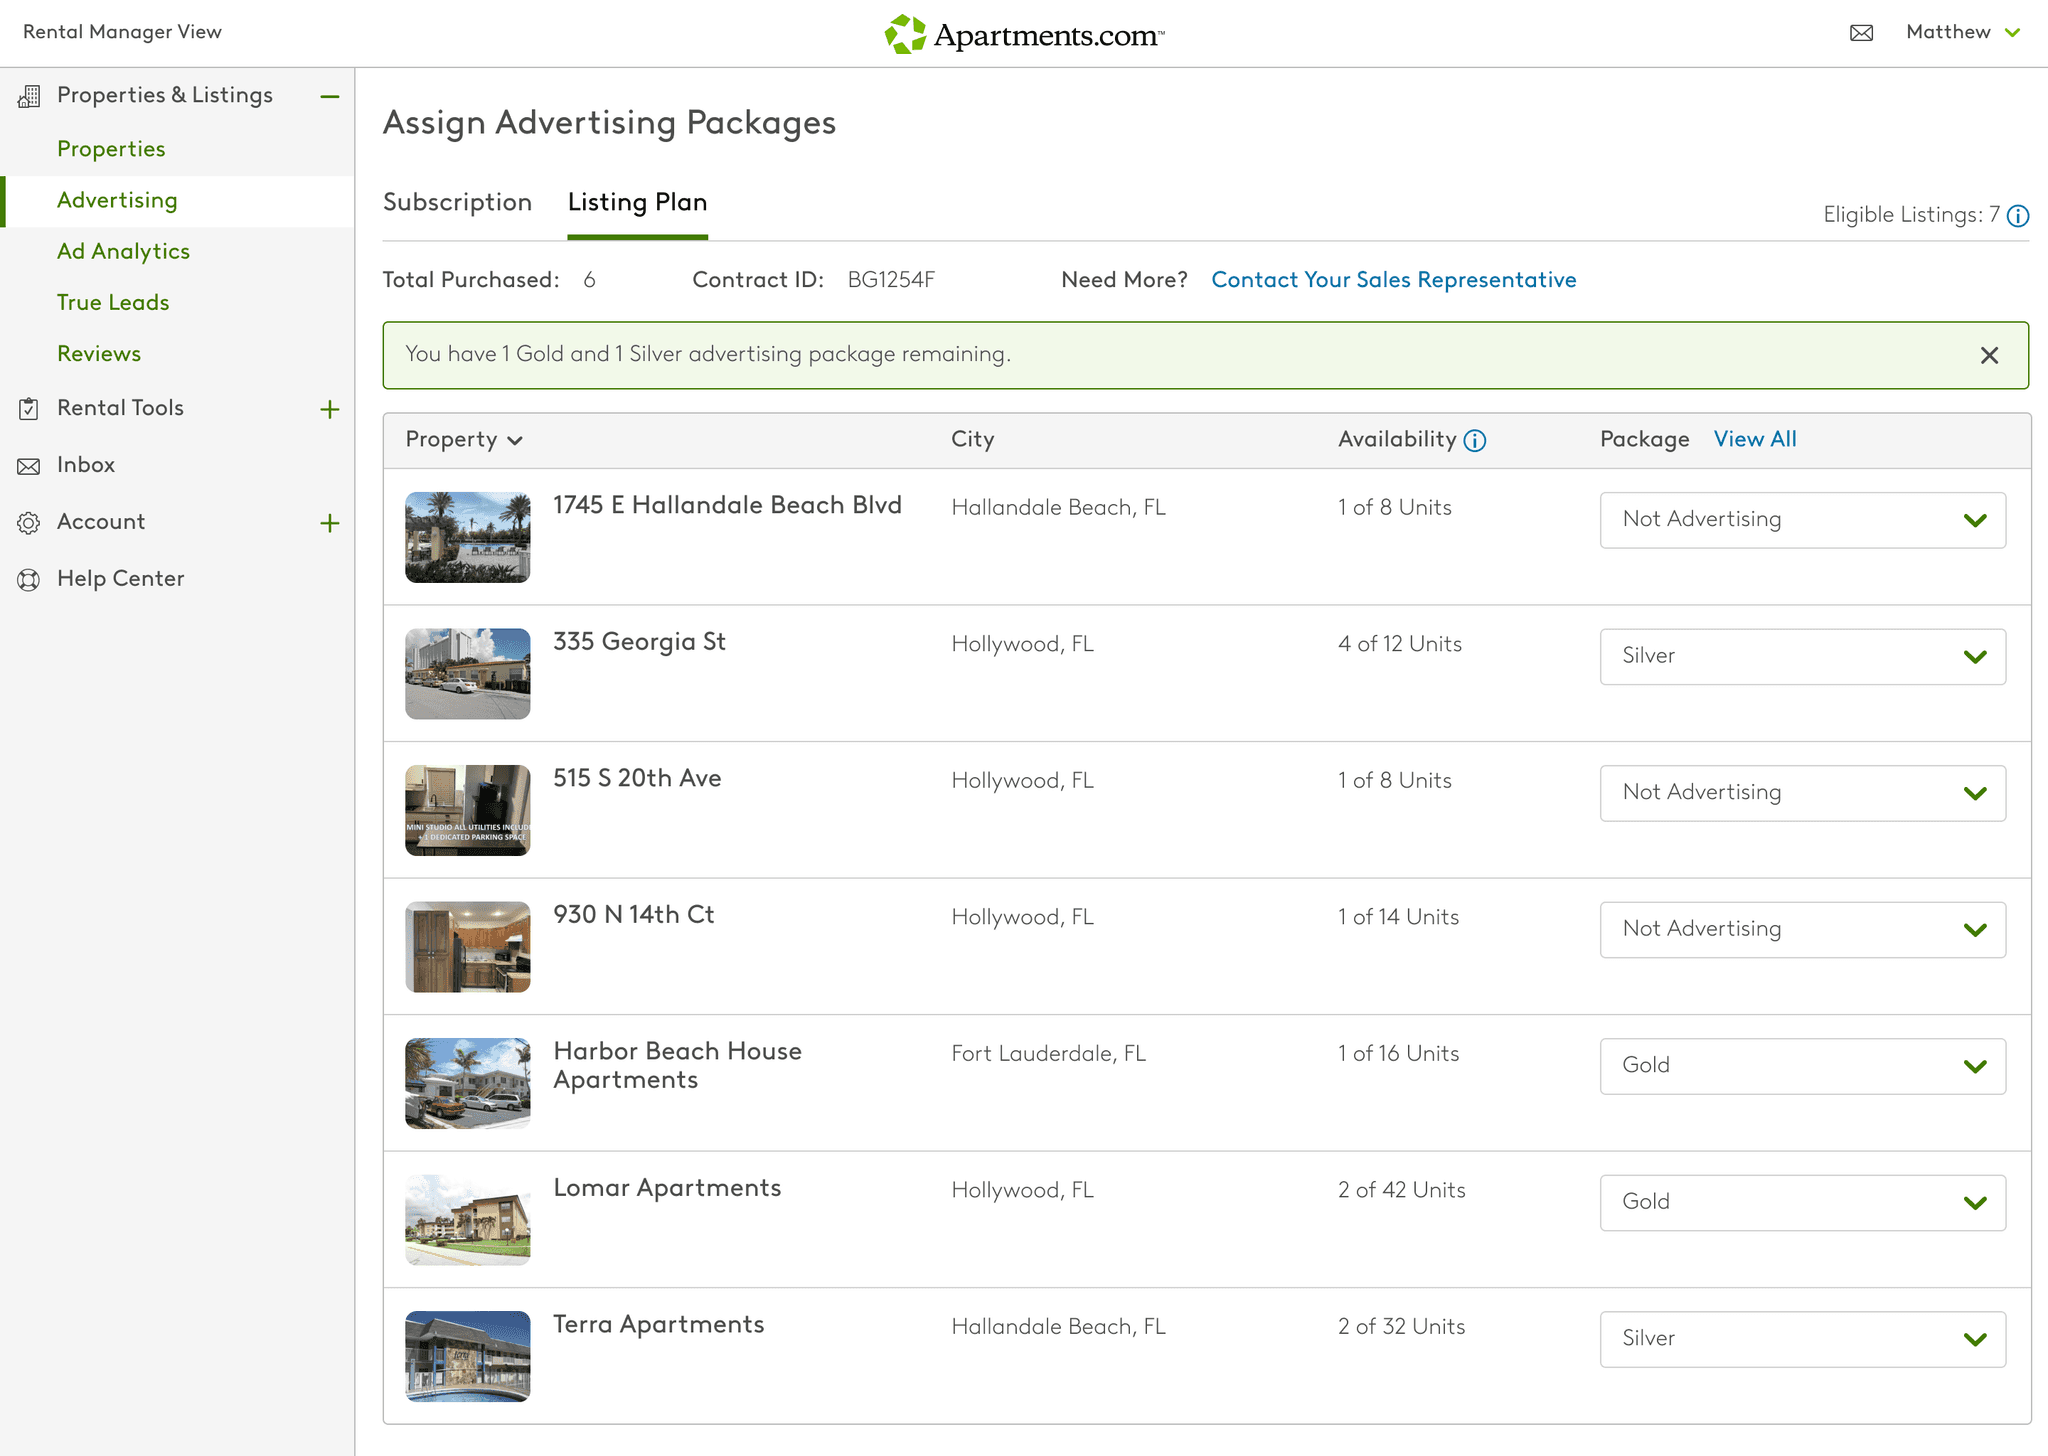Viewport: 2048px width, 1456px height.
Task: Click Contact Your Sales Representative link
Action: tap(1393, 280)
